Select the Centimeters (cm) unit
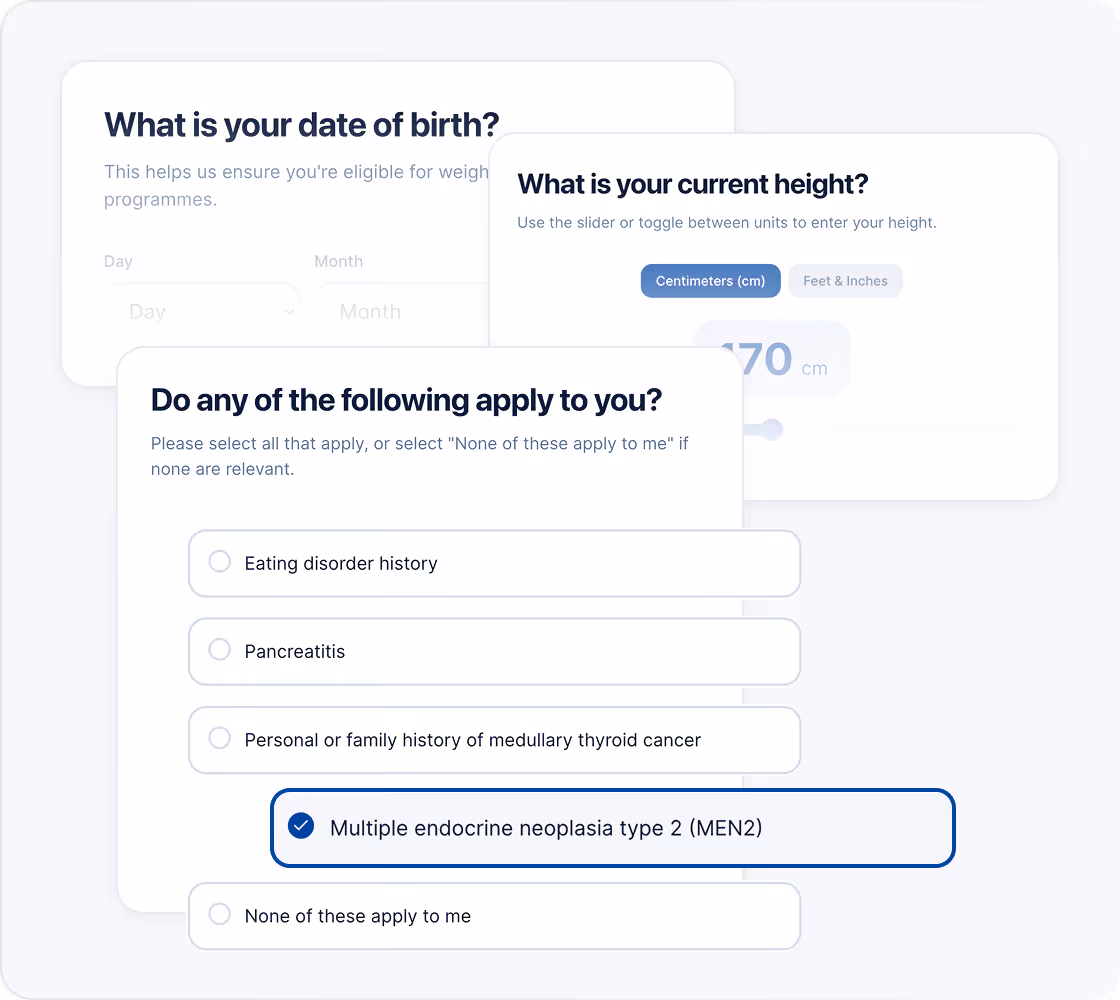Viewport: 1120px width, 1000px height. pyautogui.click(x=710, y=281)
